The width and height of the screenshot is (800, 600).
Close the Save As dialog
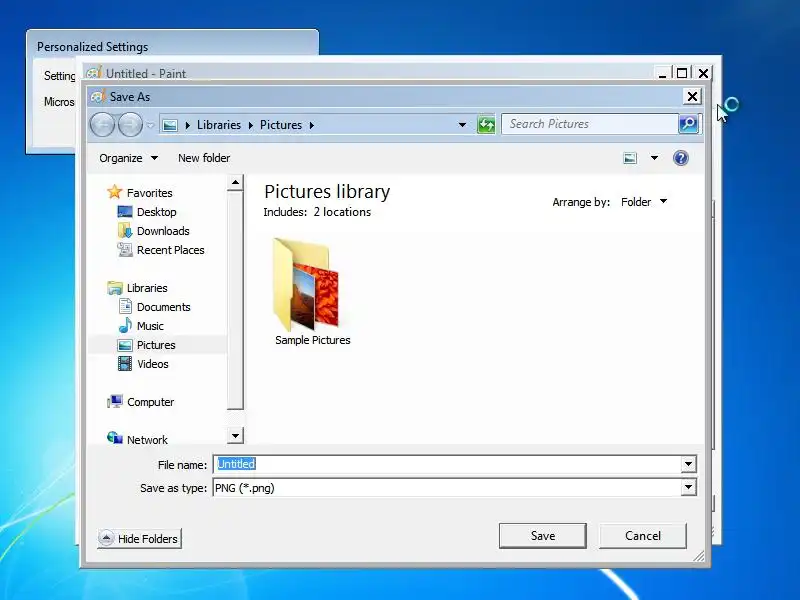coord(692,96)
